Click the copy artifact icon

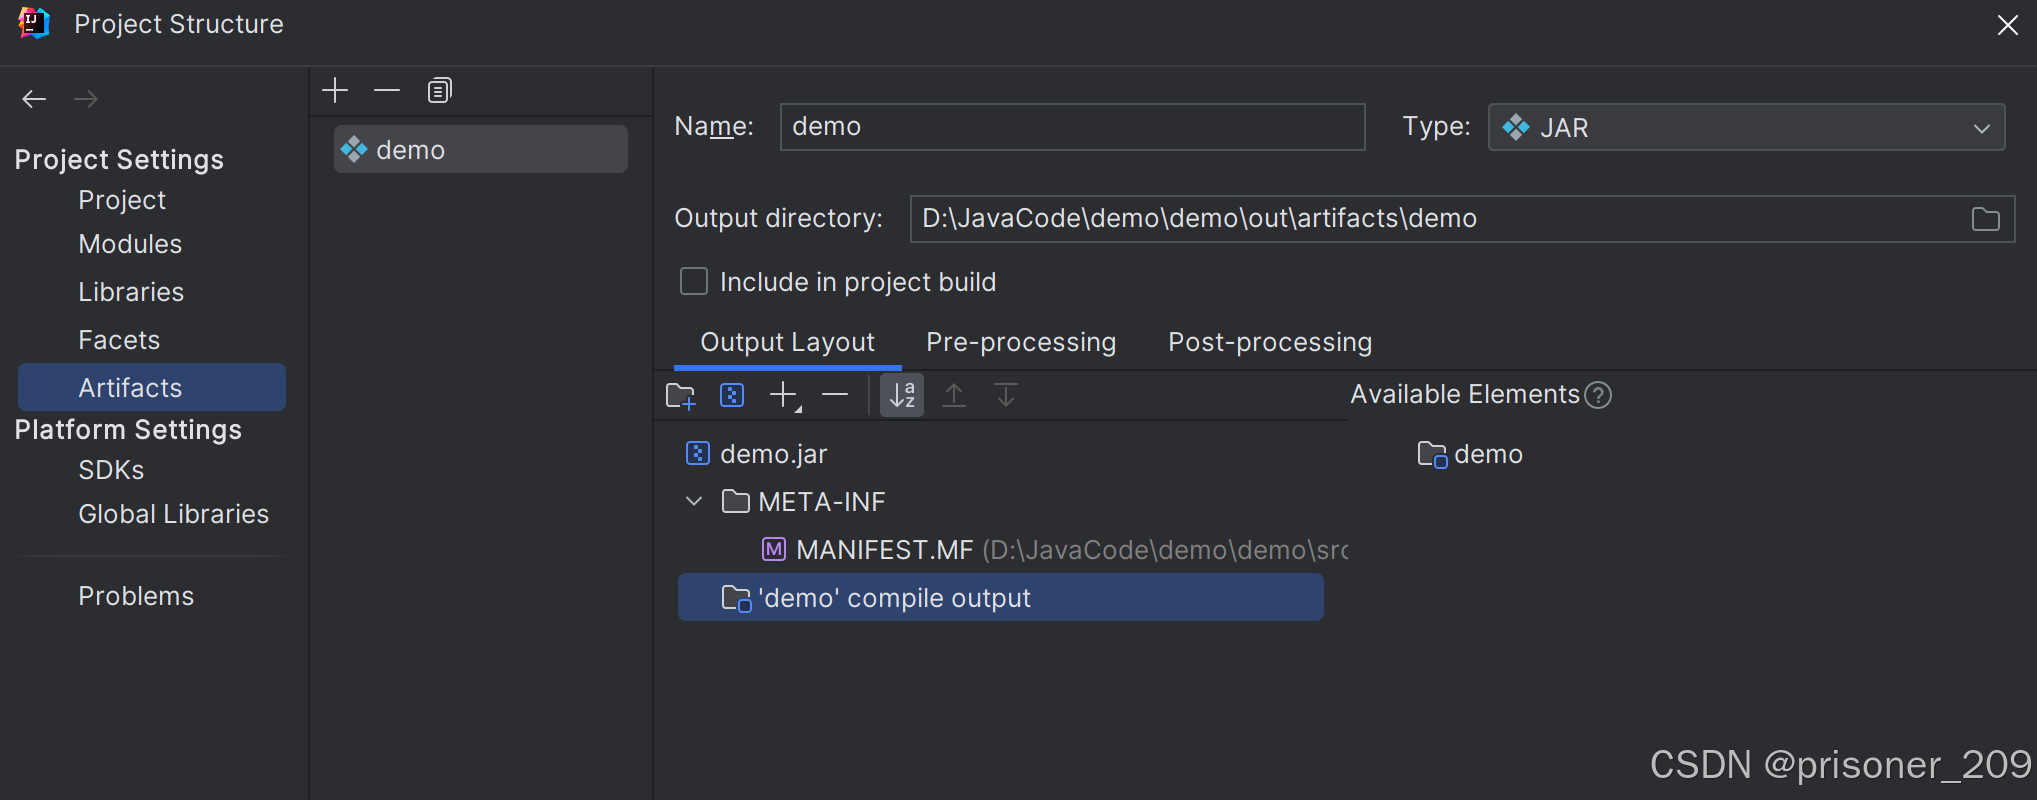coord(439,91)
